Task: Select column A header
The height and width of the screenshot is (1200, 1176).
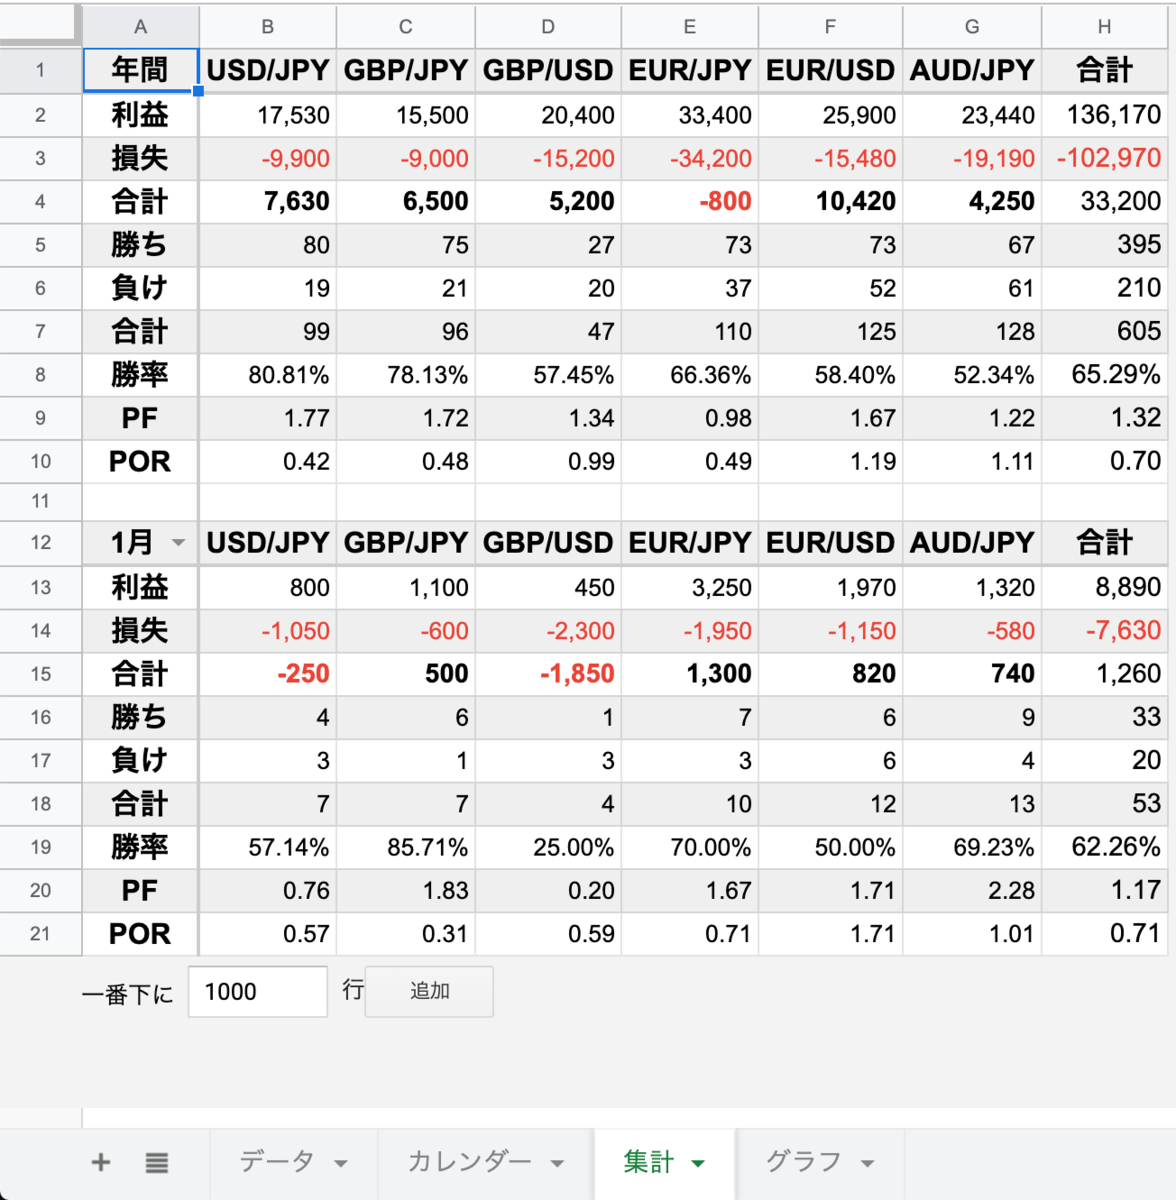Action: click(x=140, y=27)
